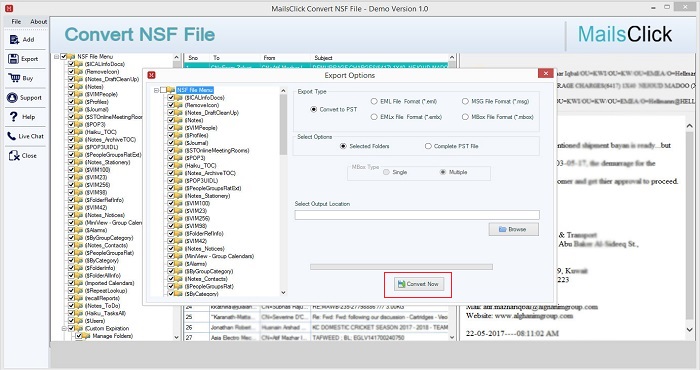Click the Buy shopping cart icon
The image size is (700, 370).
14,78
